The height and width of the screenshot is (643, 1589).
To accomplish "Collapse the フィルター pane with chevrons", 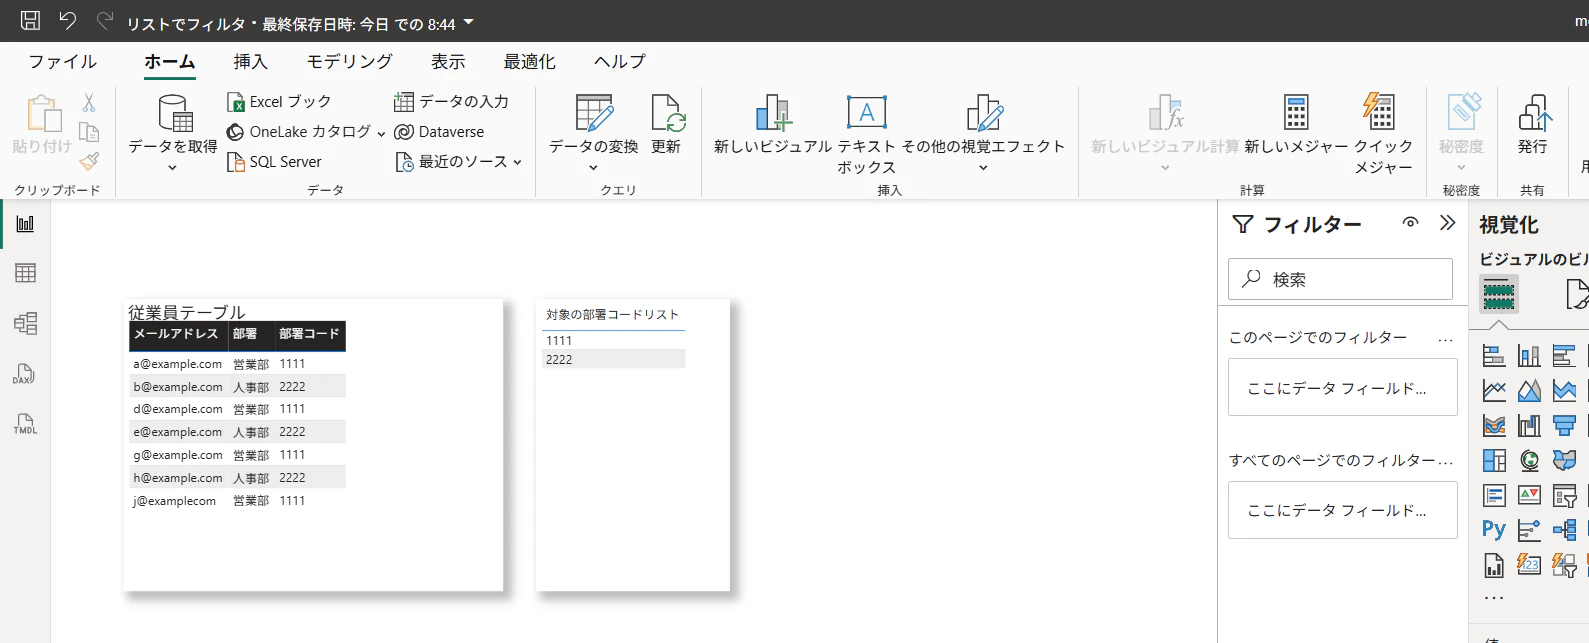I will (1447, 223).
